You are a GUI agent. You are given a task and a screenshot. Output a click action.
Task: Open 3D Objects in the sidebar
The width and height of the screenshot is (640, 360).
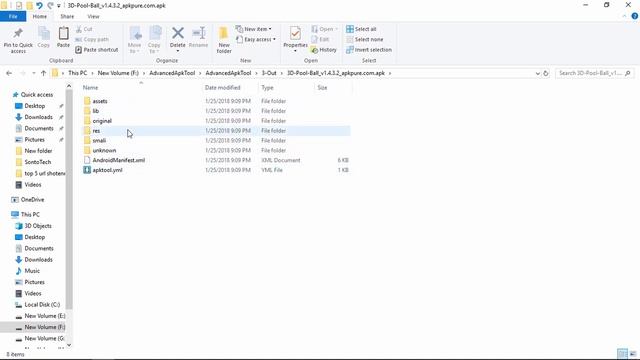[x=38, y=226]
